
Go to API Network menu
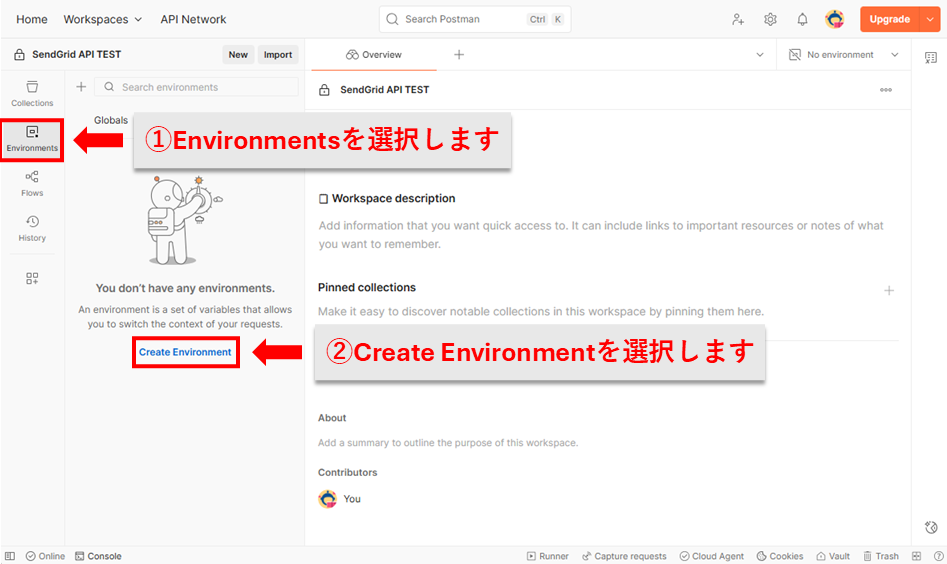point(193,19)
